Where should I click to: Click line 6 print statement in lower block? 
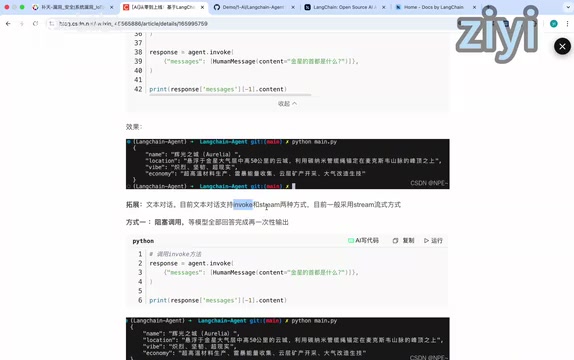click(218, 300)
